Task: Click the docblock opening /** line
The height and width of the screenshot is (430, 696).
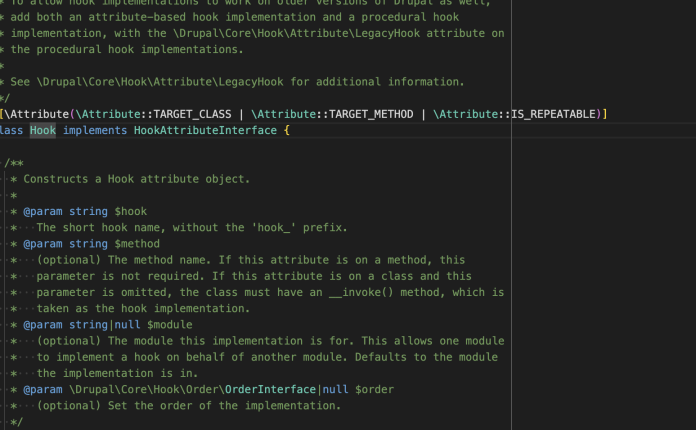Action: click(14, 163)
